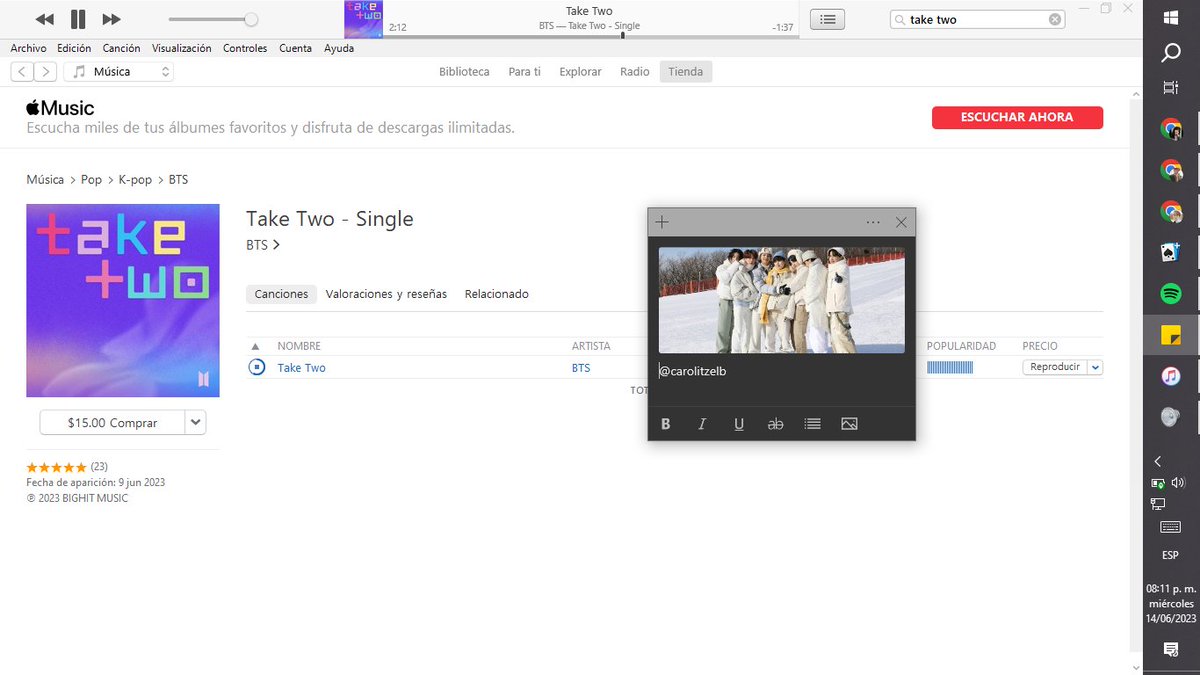Open the iTunes taskbar icon
The width and height of the screenshot is (1200, 675).
pyautogui.click(x=1170, y=376)
